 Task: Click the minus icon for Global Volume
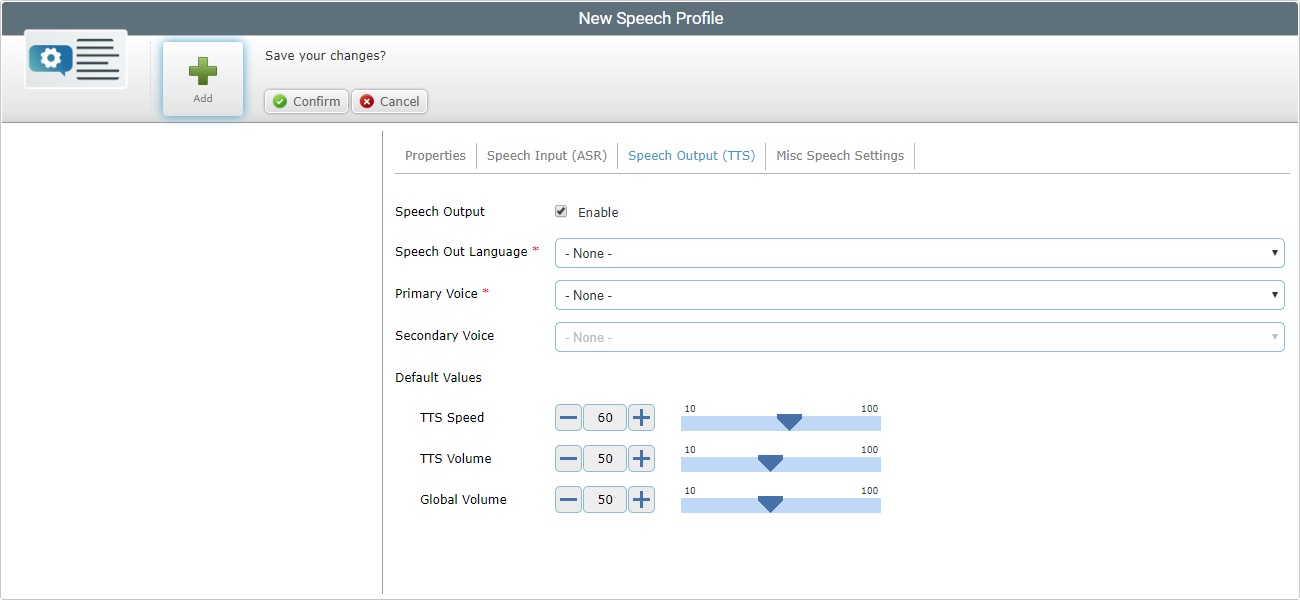tap(568, 499)
